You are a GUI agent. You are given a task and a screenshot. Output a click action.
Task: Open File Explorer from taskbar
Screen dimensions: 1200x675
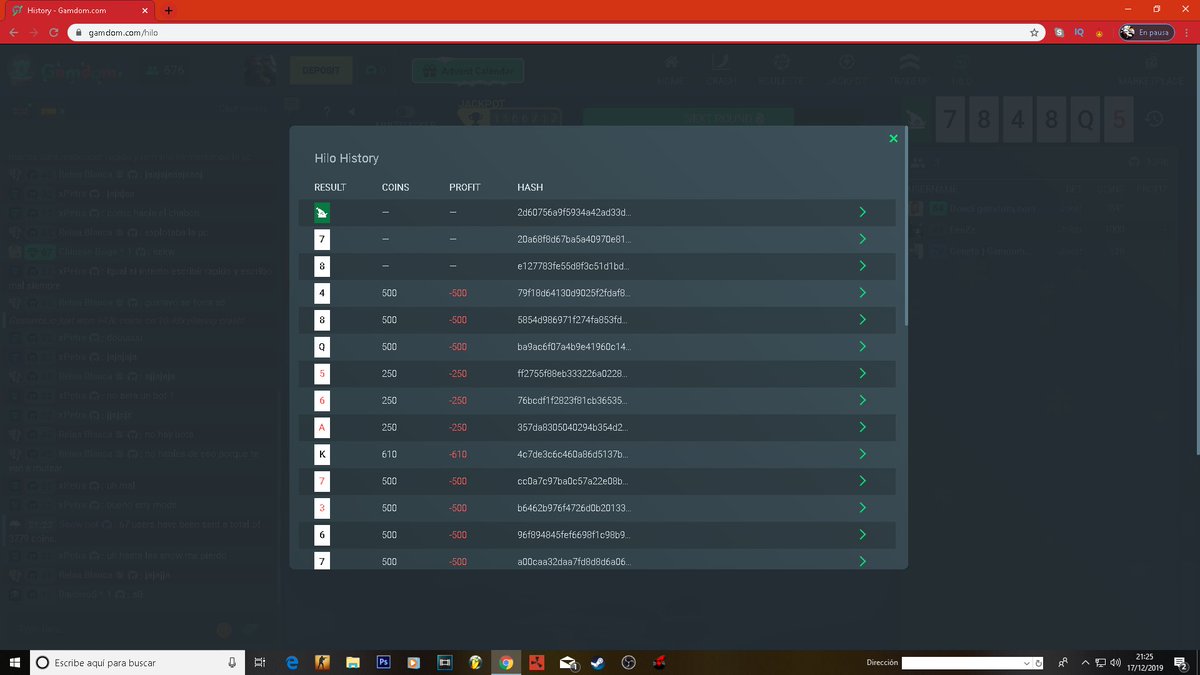coord(352,662)
